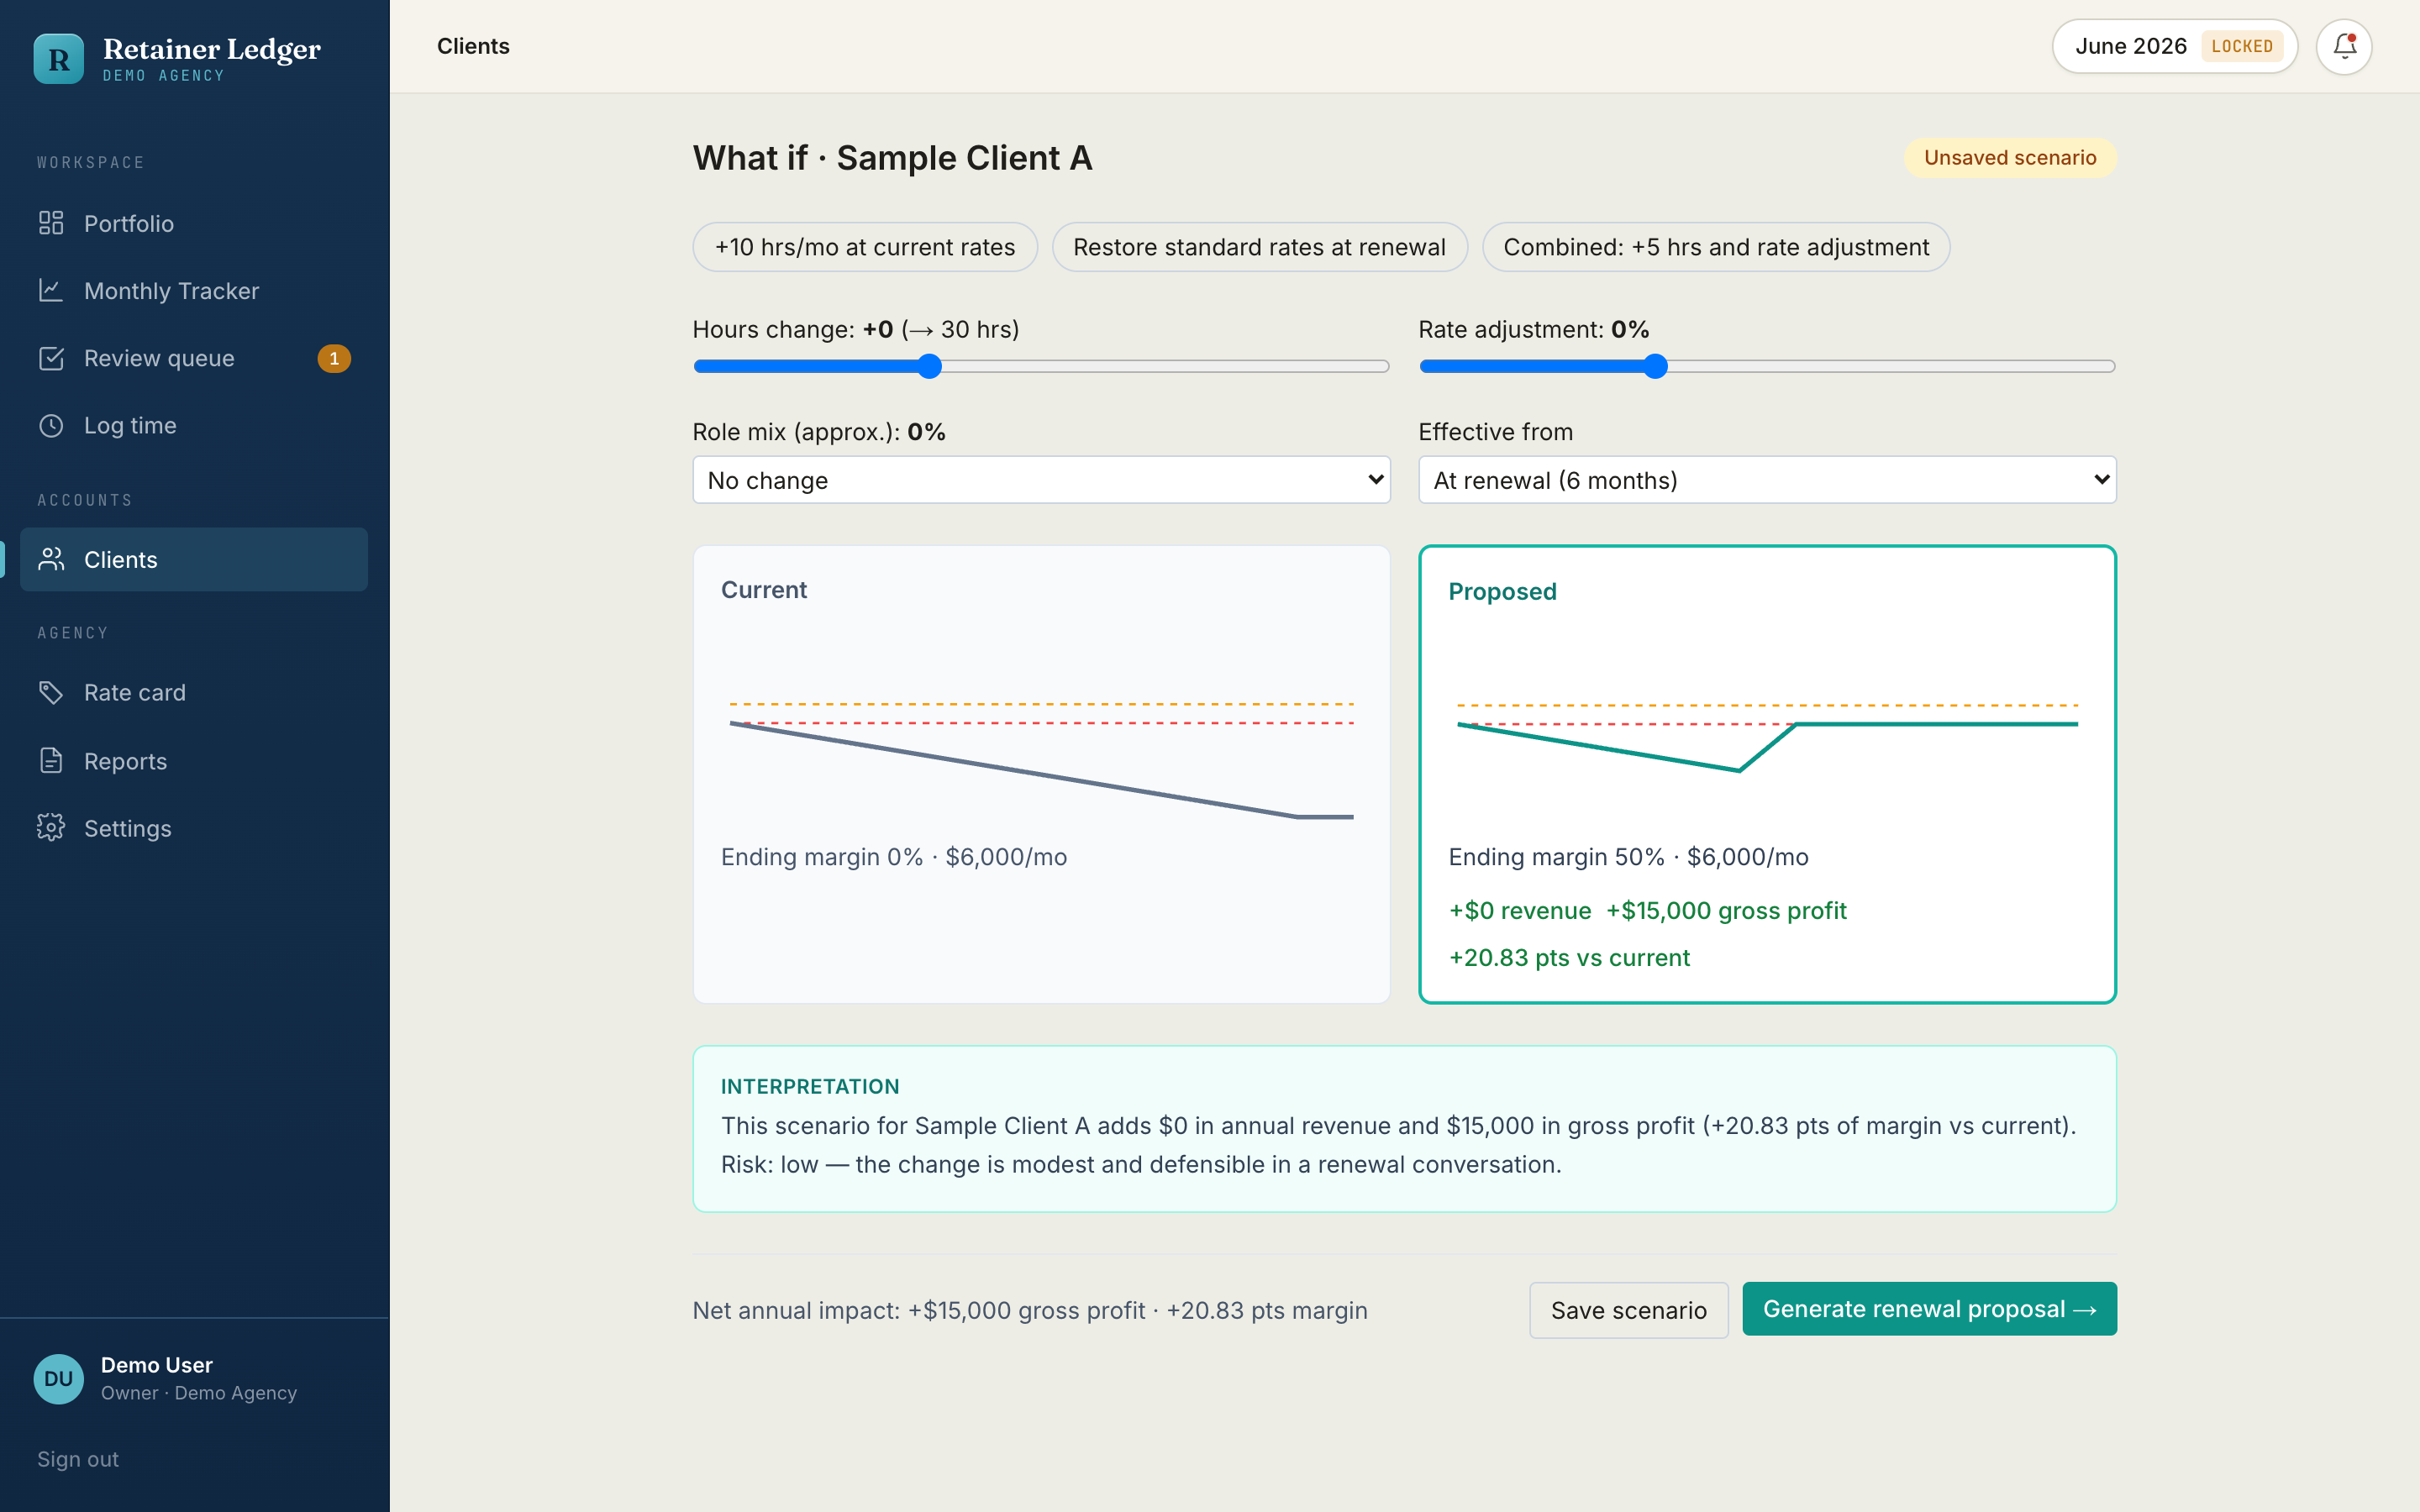Screen dimensions: 2420x1512
Task: Click '+$15,000 gross profit' in Proposed card
Action: [x=1726, y=911]
